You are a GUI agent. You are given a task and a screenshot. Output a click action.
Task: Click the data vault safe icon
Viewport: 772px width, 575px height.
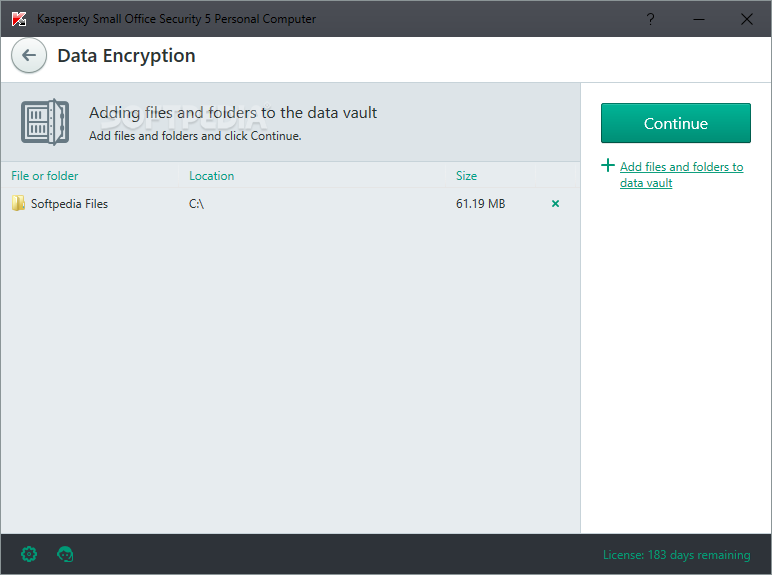[x=45, y=122]
